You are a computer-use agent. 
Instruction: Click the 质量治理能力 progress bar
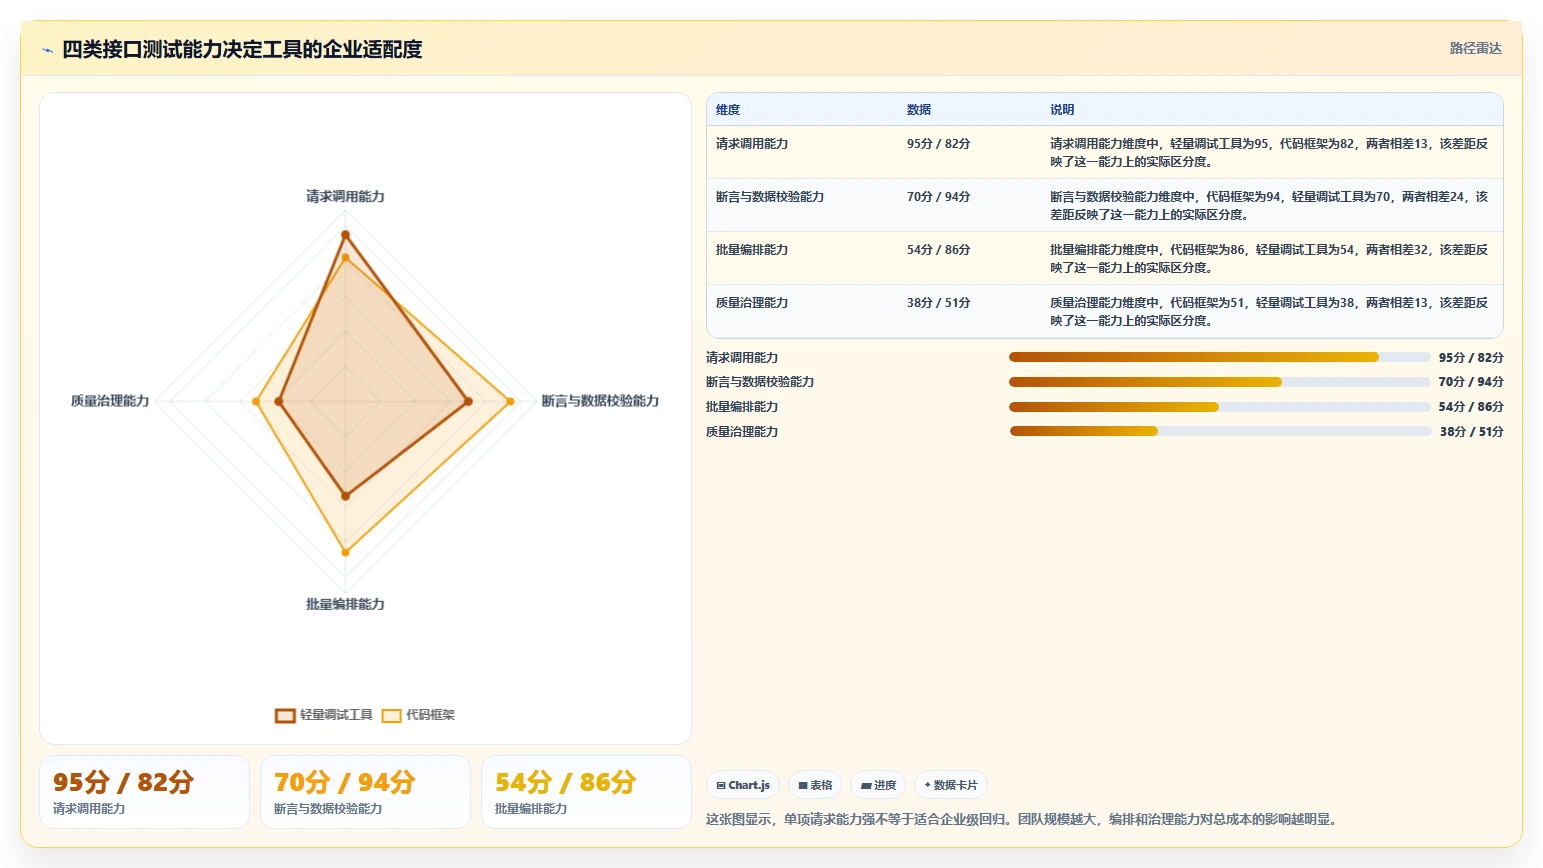(1220, 431)
